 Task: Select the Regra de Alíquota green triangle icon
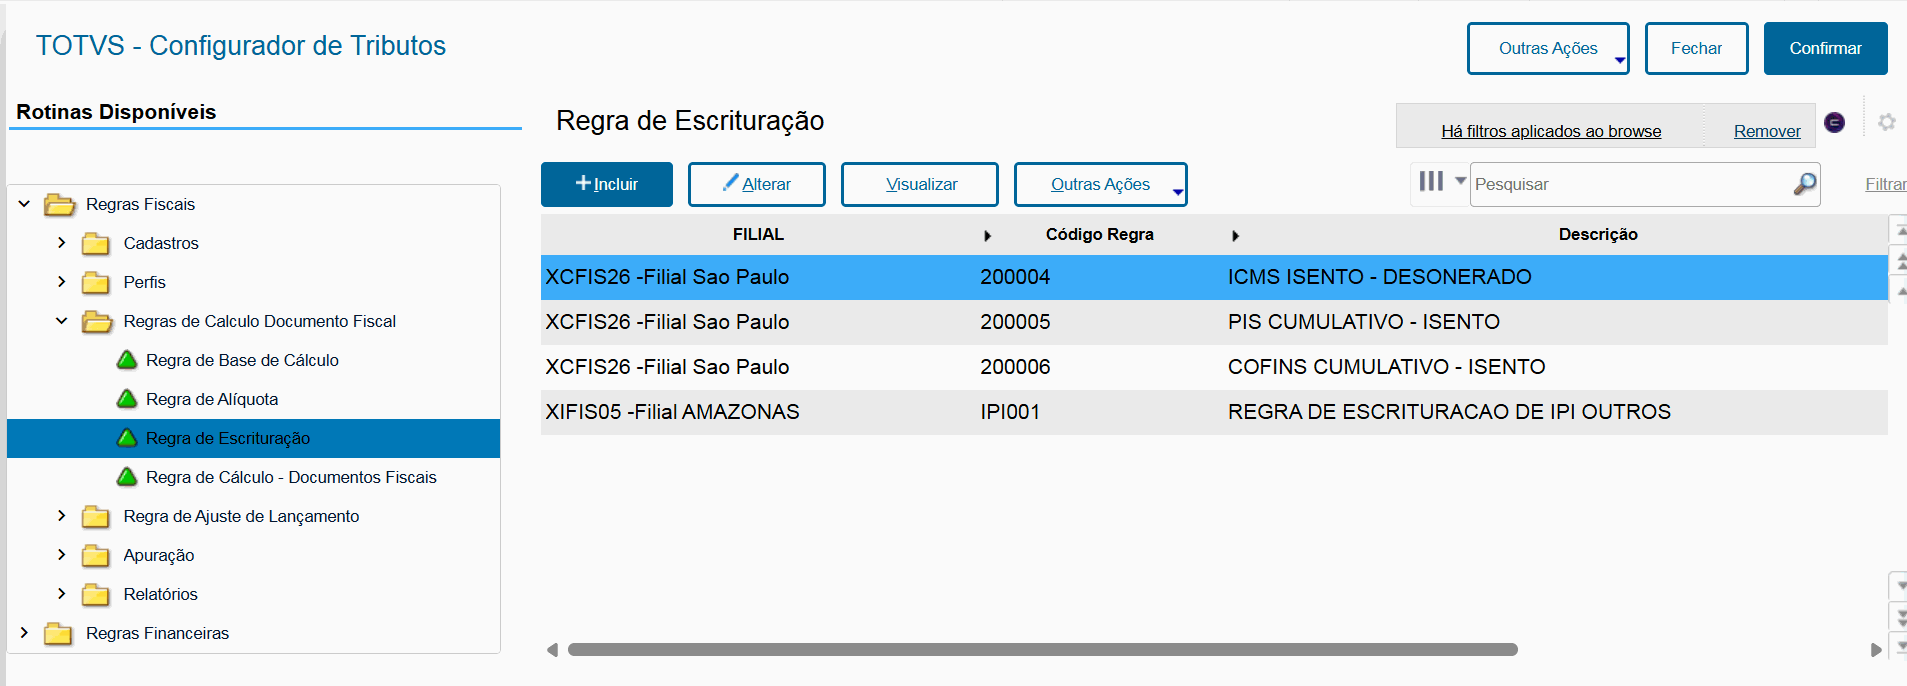pyautogui.click(x=127, y=399)
